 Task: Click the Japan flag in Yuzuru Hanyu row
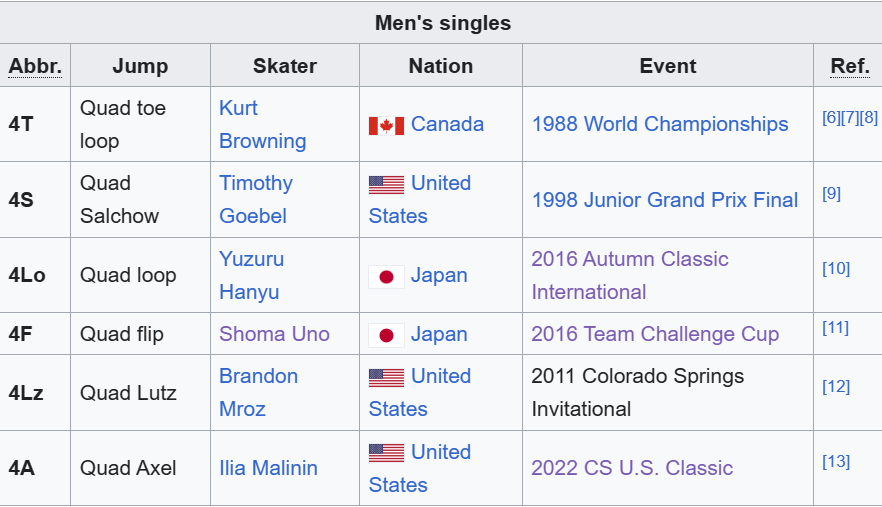pos(386,277)
